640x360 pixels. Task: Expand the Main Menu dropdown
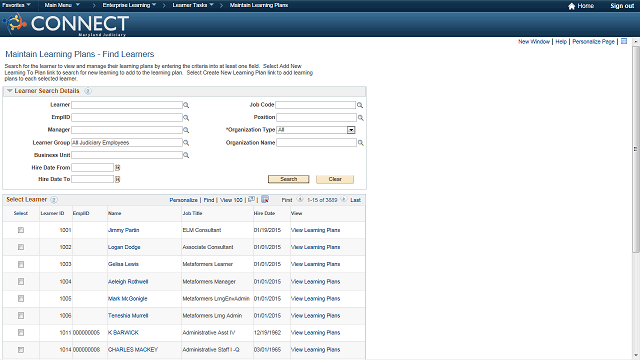pyautogui.click(x=62, y=5)
